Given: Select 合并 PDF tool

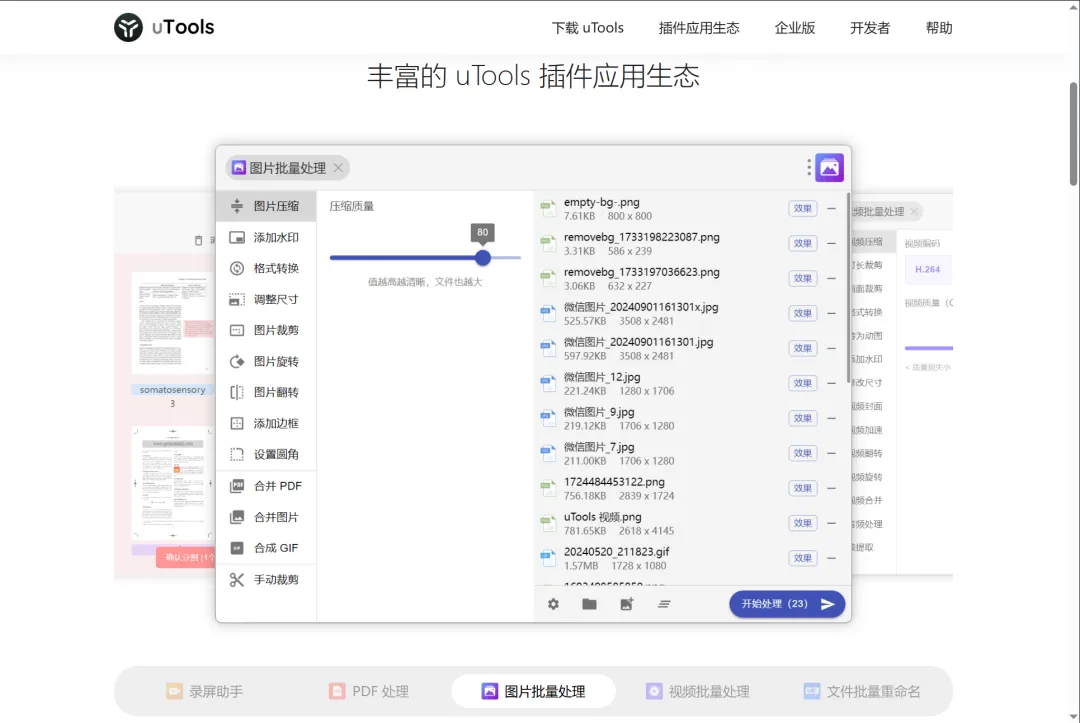Looking at the screenshot, I should (266, 486).
